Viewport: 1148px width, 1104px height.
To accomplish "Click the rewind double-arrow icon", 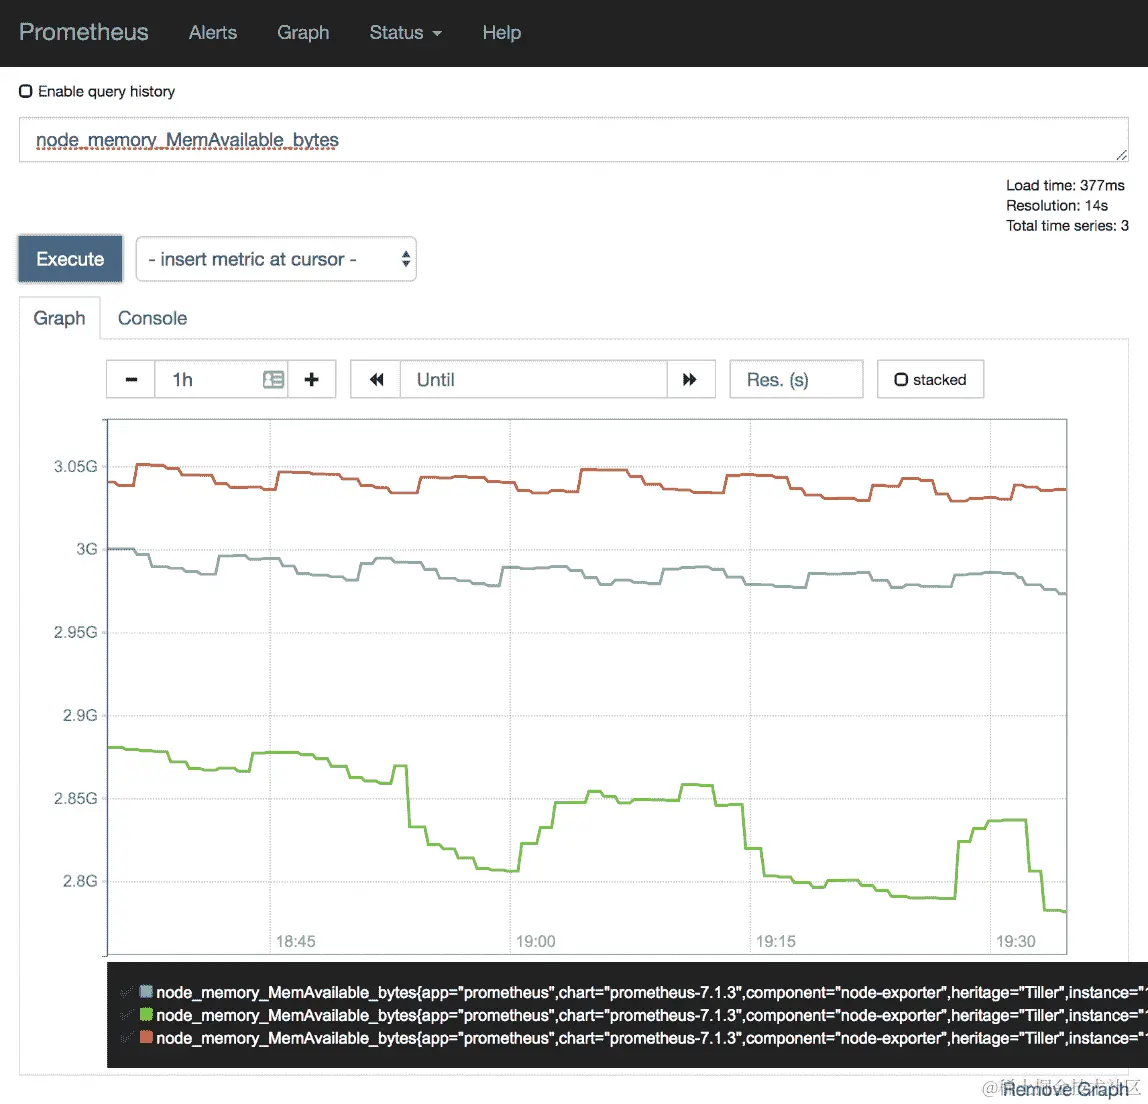I will [x=376, y=379].
